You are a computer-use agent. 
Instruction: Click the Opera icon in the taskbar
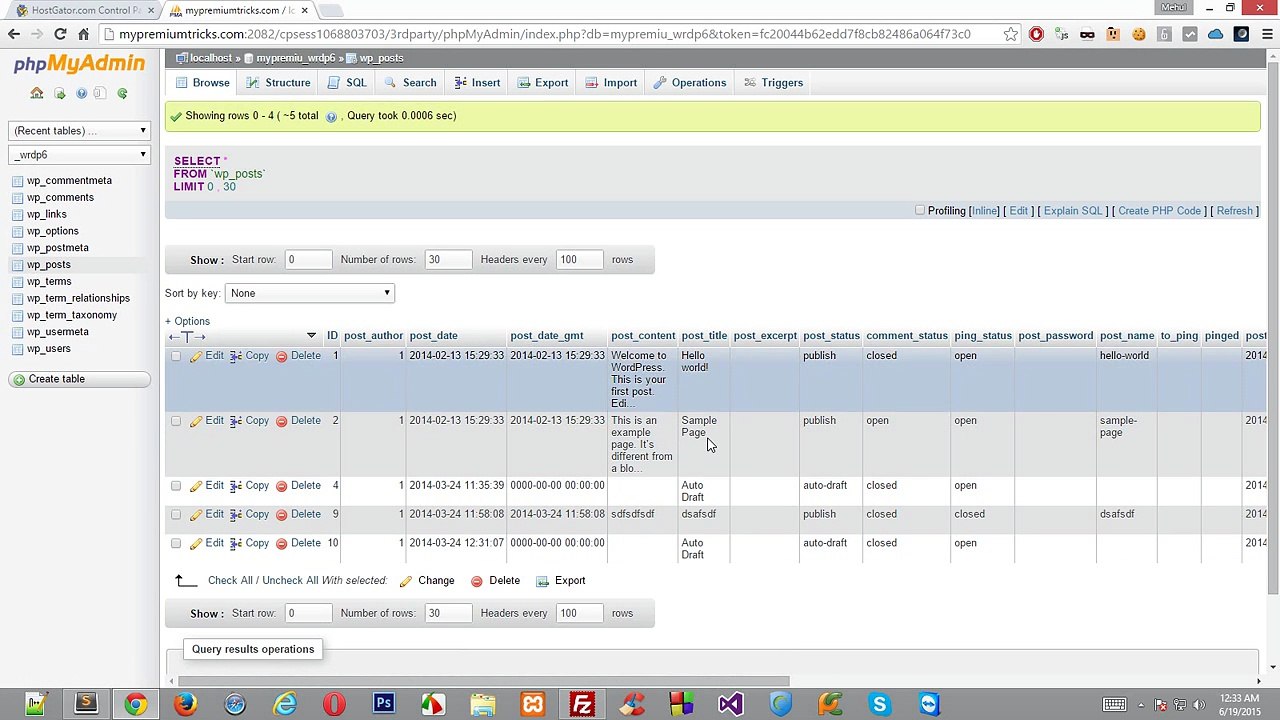pos(334,704)
